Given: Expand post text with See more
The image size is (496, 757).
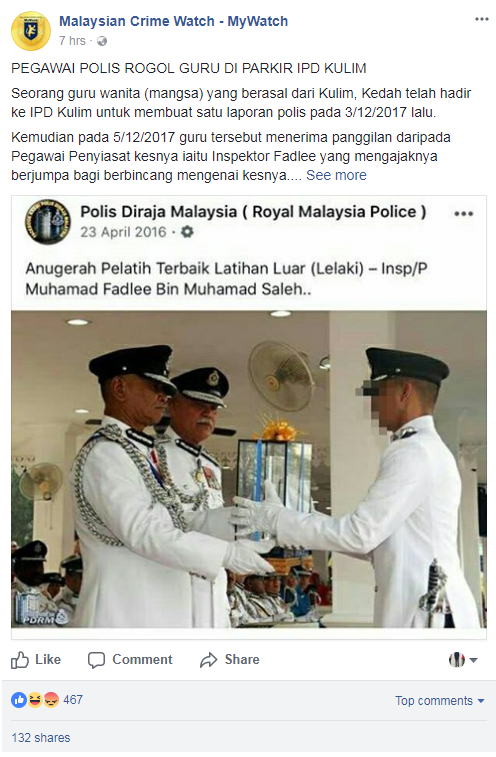Looking at the screenshot, I should coord(336,175).
